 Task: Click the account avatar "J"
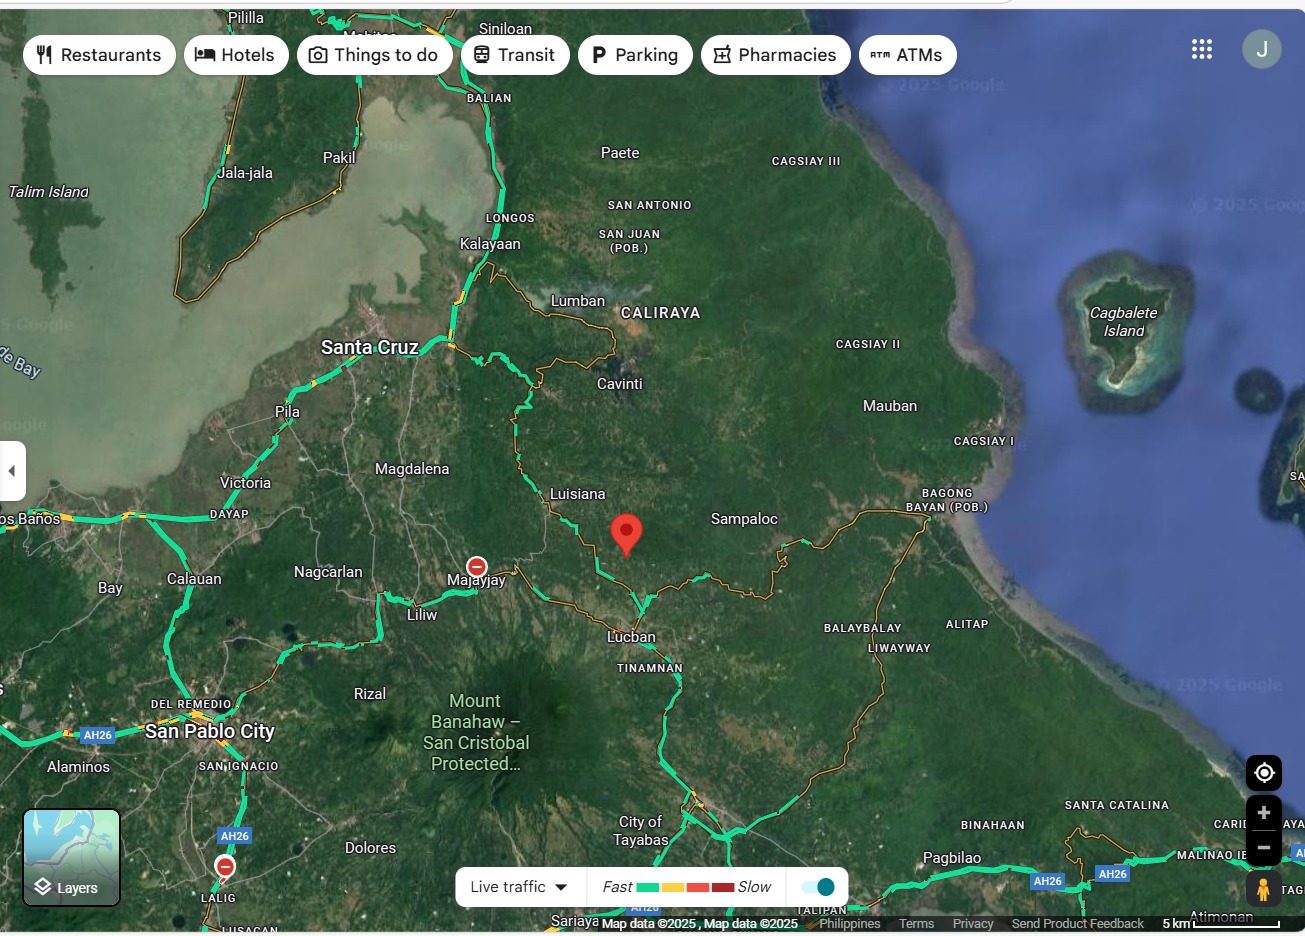coord(1262,48)
